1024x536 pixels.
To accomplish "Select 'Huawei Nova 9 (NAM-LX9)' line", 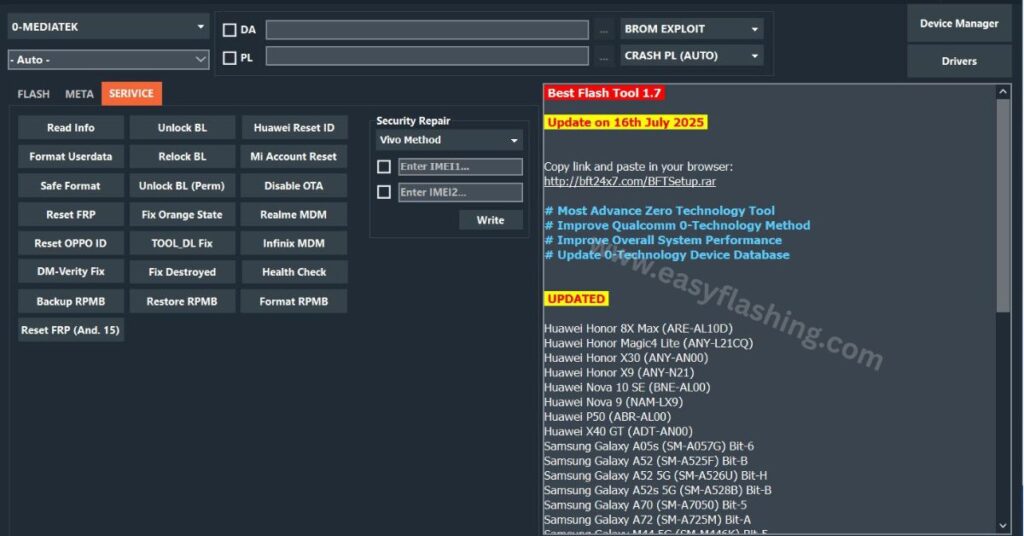I will 613,402.
